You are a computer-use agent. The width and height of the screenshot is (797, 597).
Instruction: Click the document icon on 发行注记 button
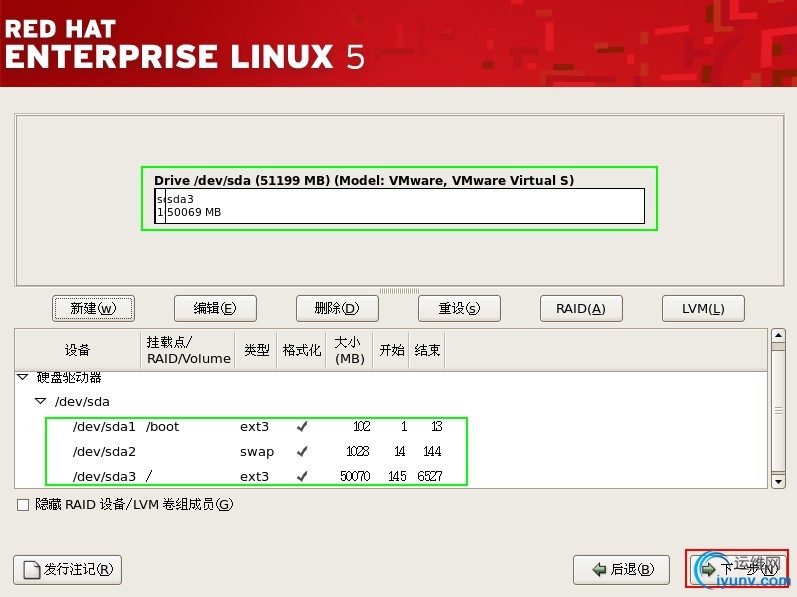(32, 570)
